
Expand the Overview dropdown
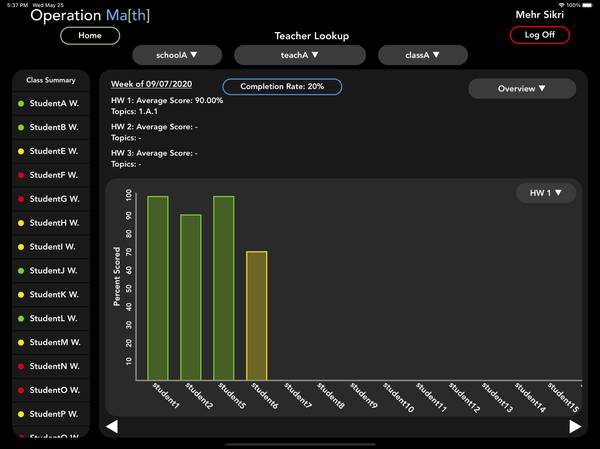(522, 89)
